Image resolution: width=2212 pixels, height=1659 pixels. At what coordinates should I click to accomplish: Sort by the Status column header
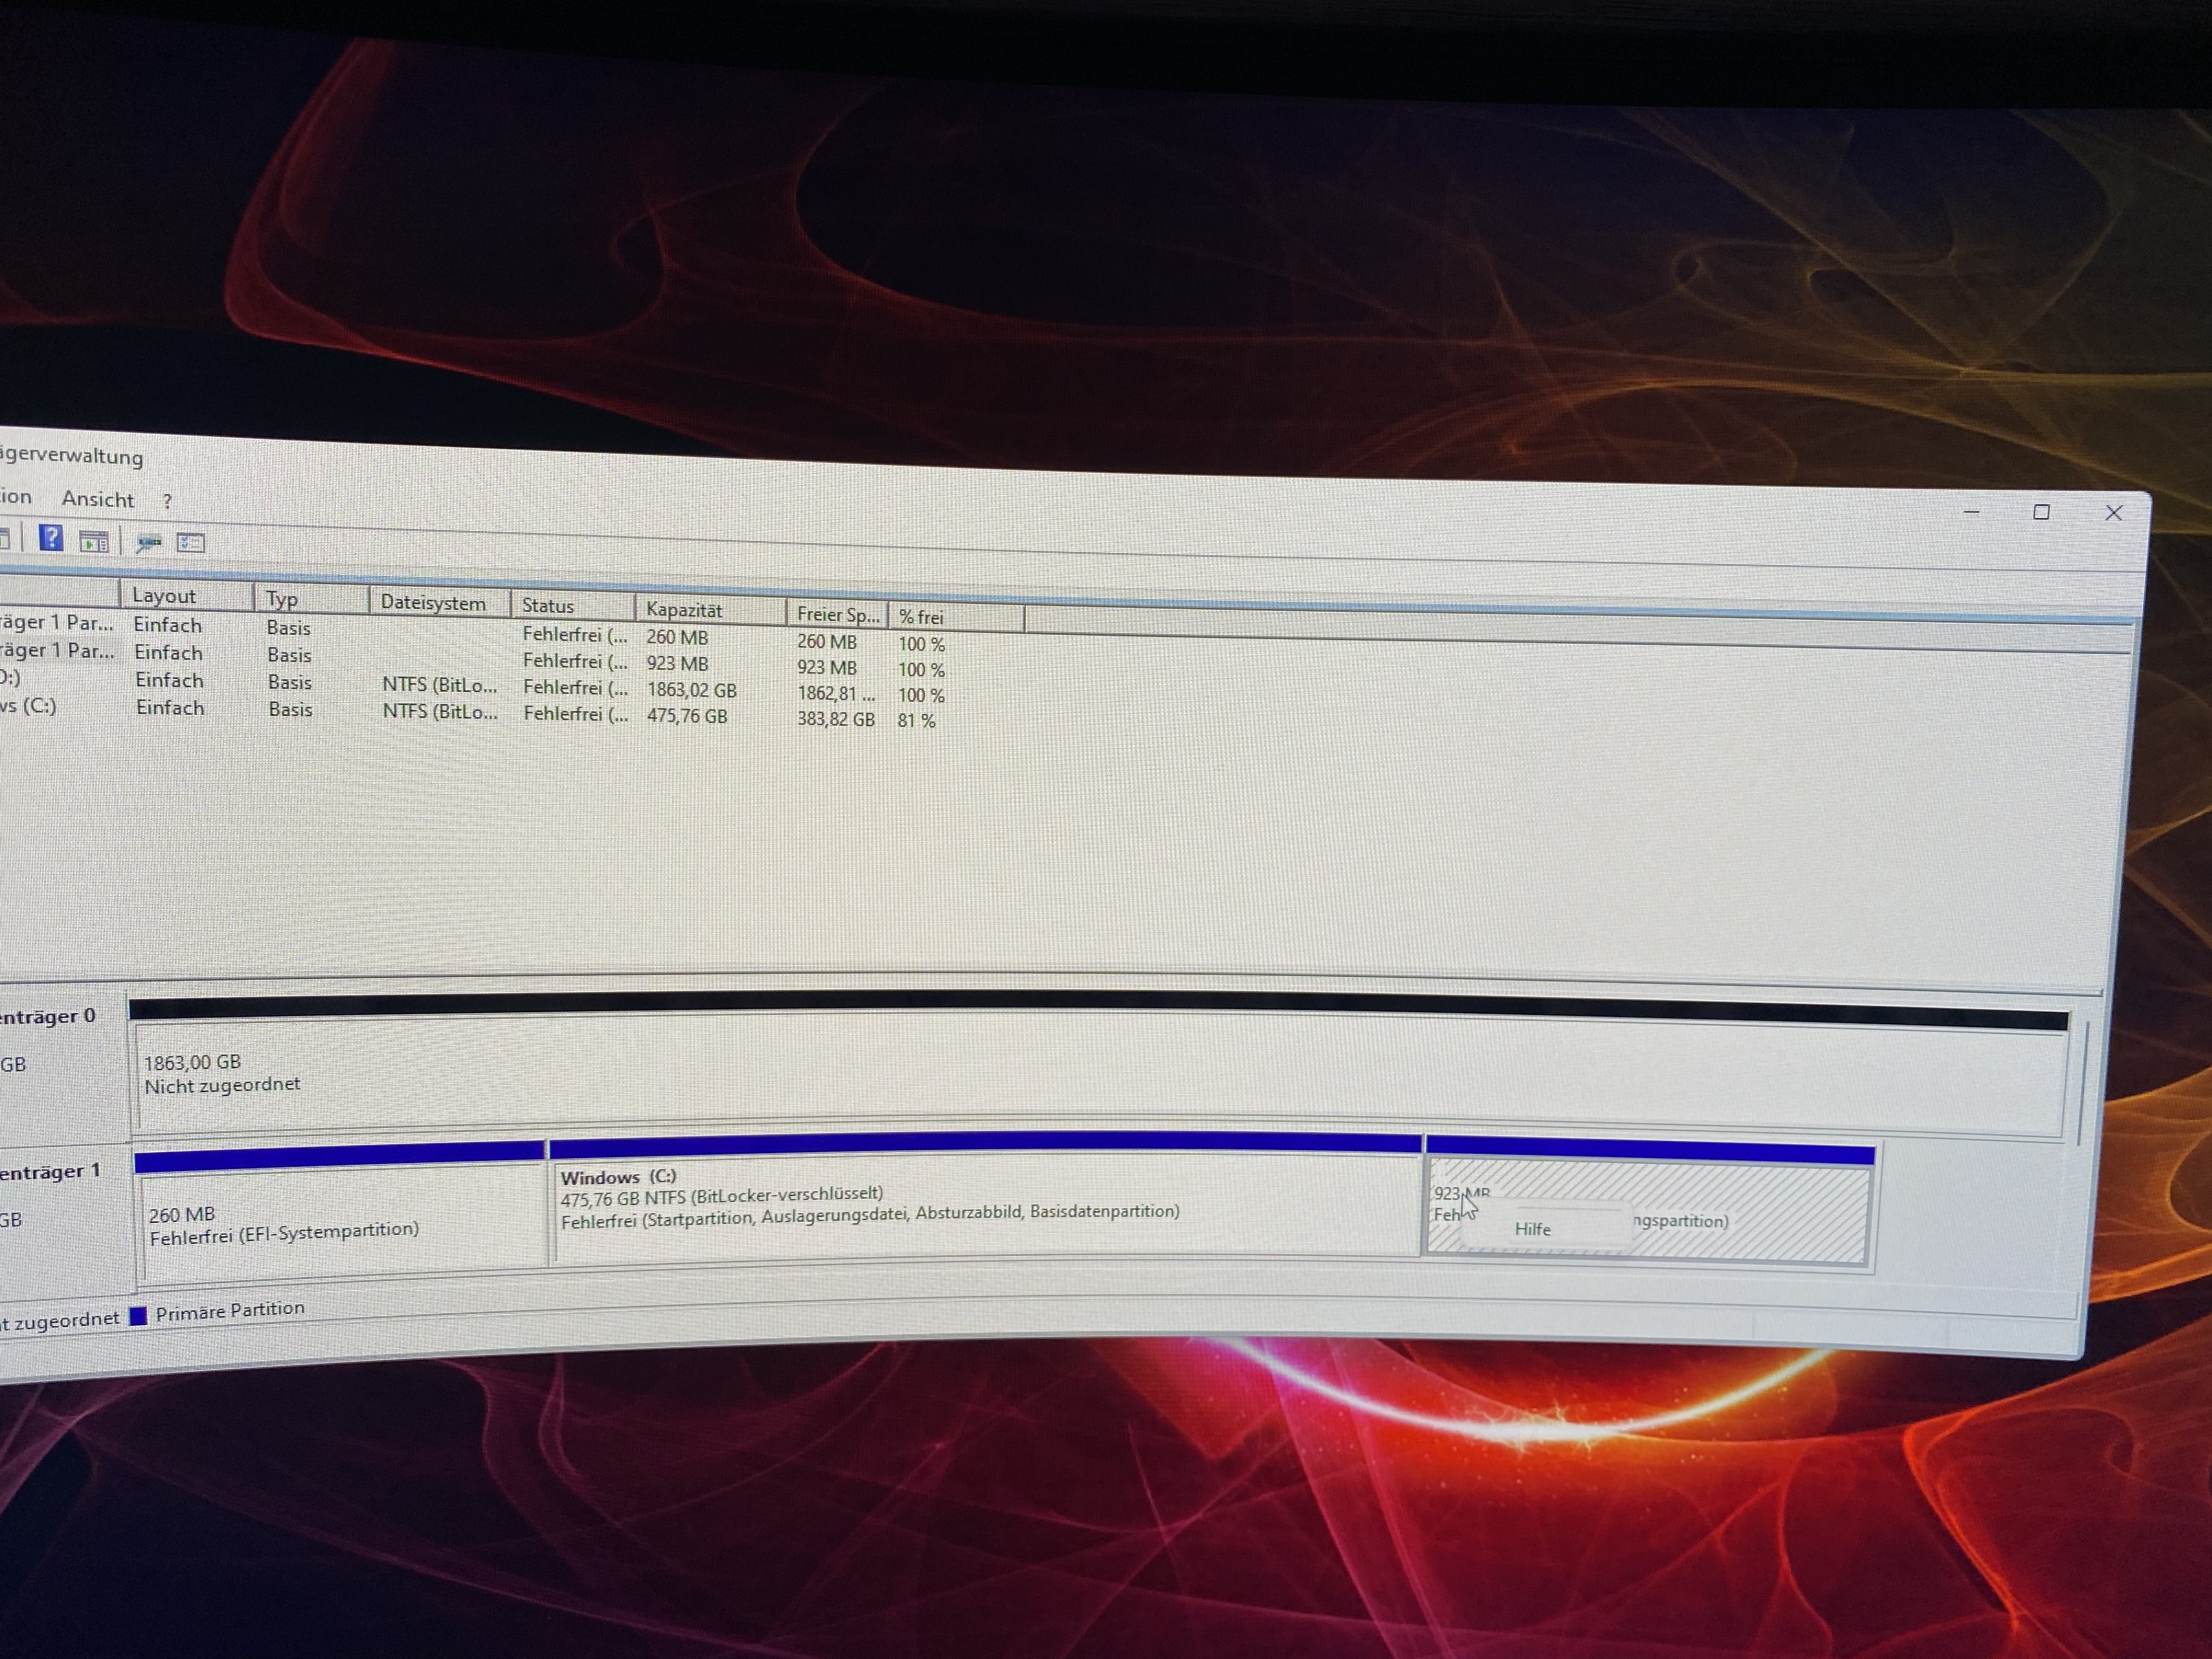(548, 606)
